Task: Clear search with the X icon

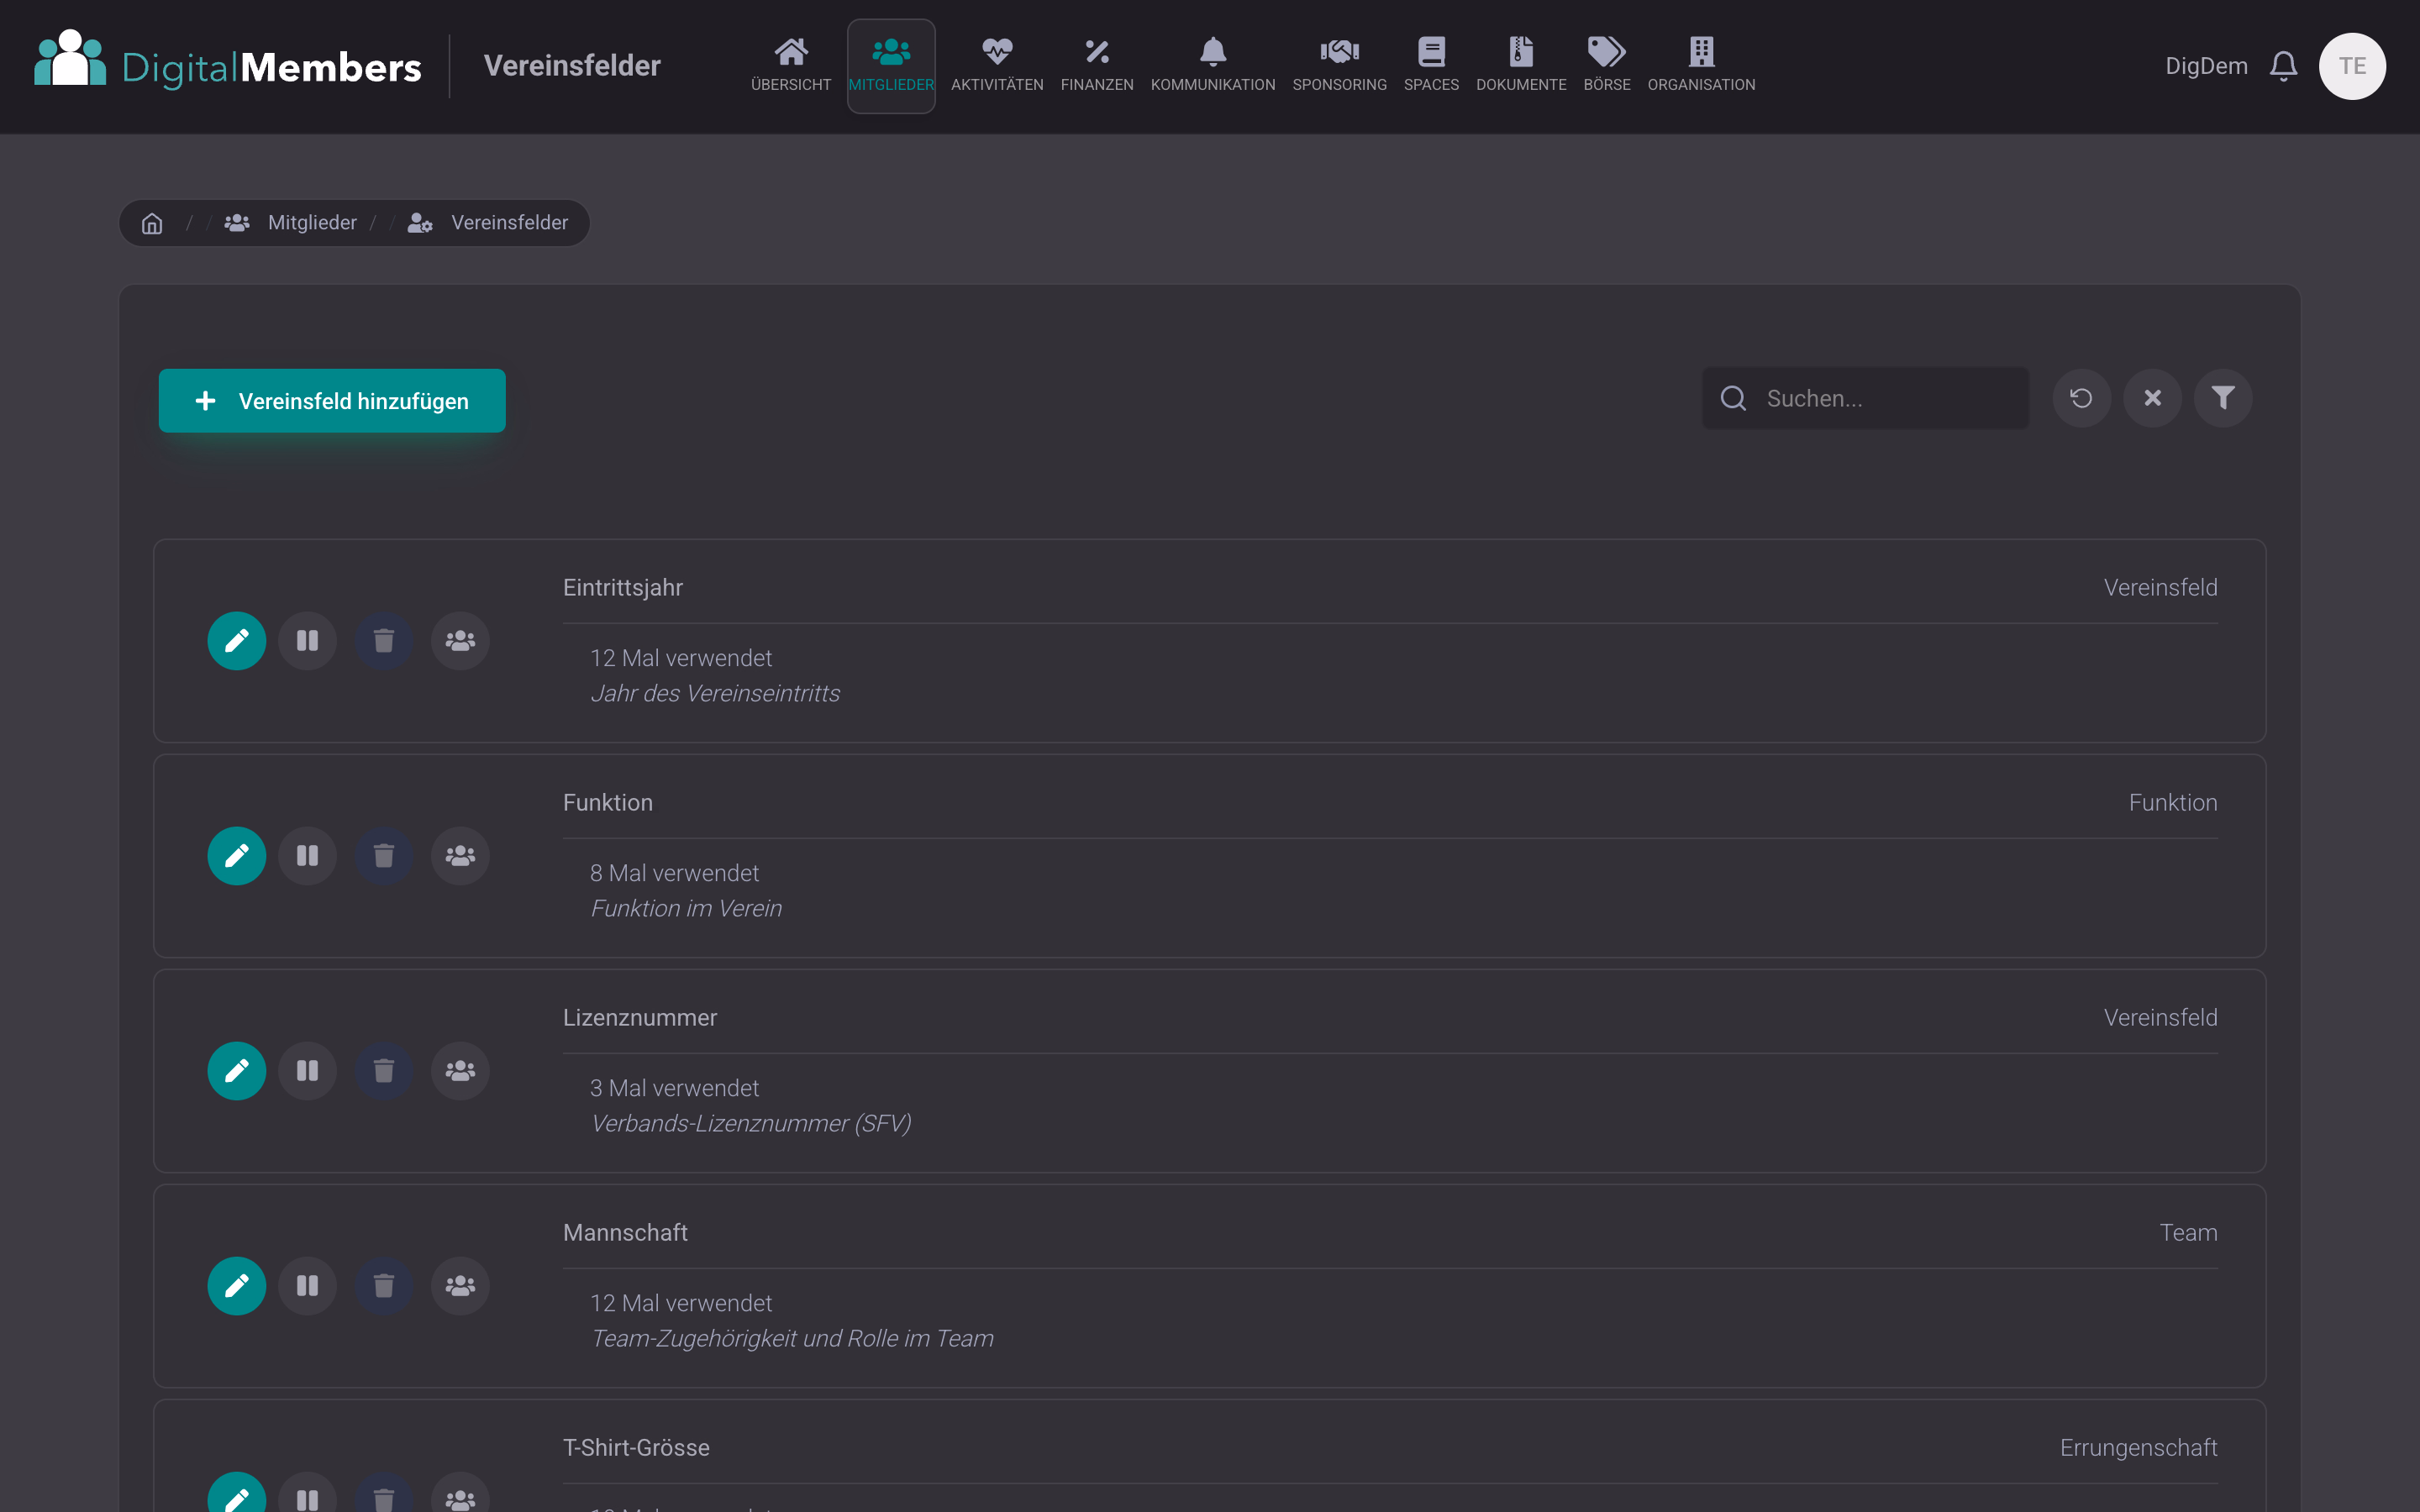Action: coord(2152,398)
